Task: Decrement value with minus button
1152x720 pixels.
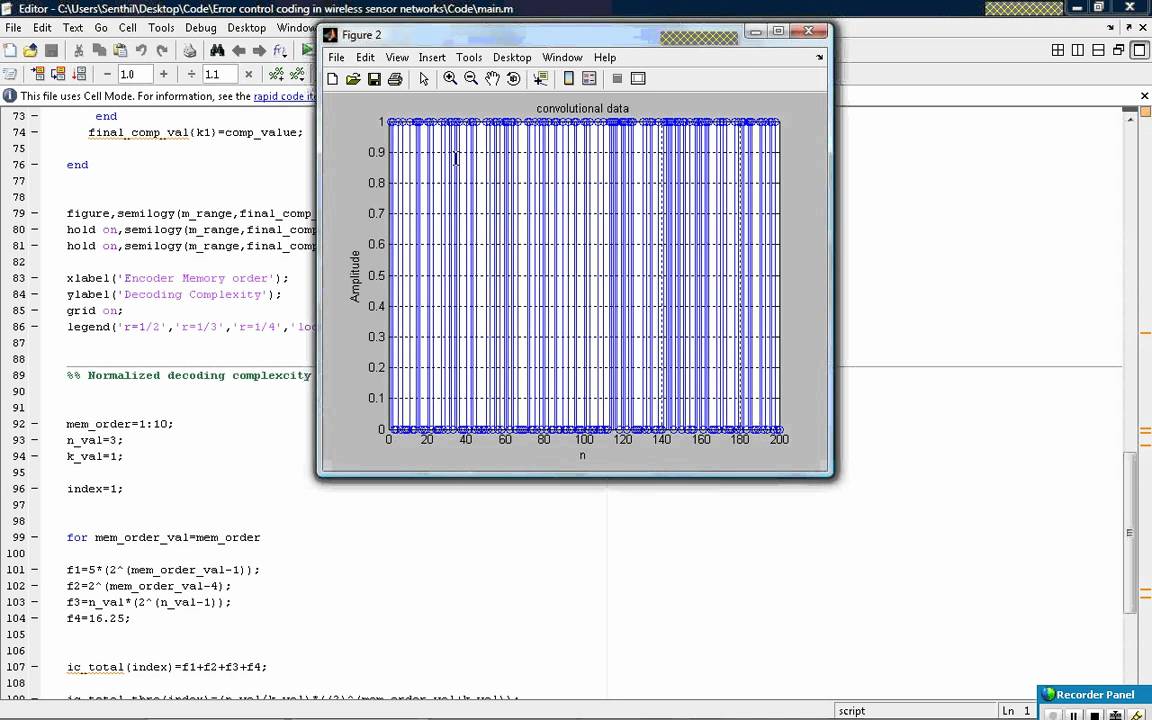Action: 107,74
